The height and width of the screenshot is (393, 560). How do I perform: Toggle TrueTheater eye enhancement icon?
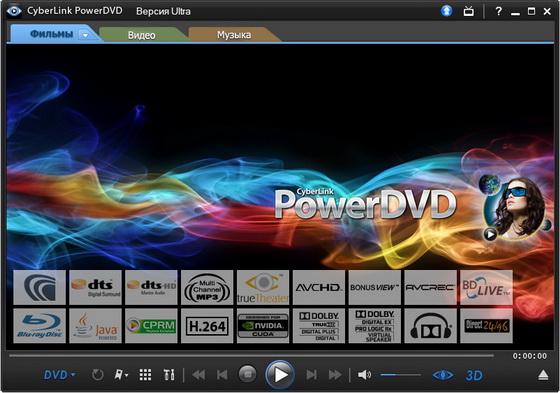[443, 375]
